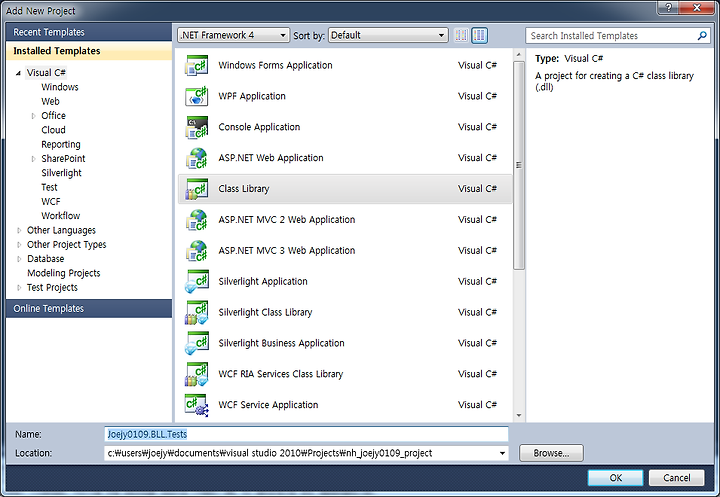Click the WPF Application template icon
Screen dimensions: 720x497
coord(197,96)
